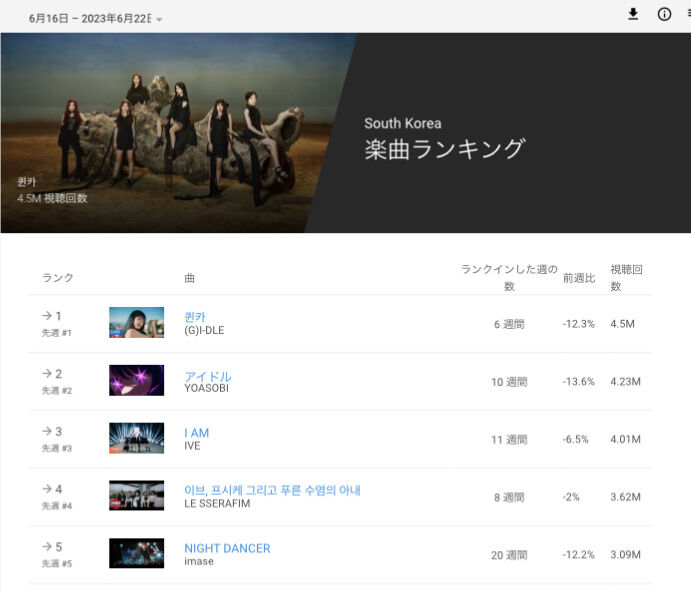Screen dimensions: 691x592
Task: Click the LE SSERAFIM row thumbnail
Action: 137,495
